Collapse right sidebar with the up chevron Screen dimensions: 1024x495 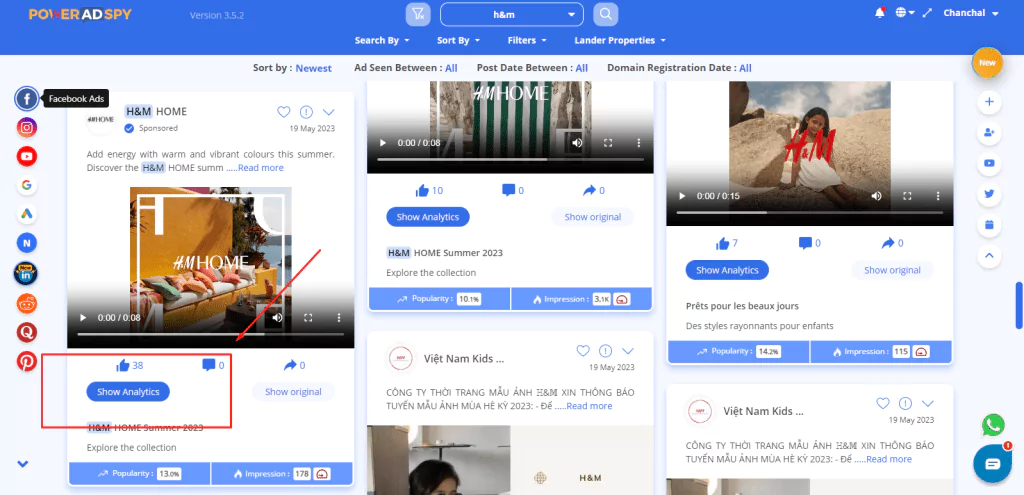click(x=989, y=255)
